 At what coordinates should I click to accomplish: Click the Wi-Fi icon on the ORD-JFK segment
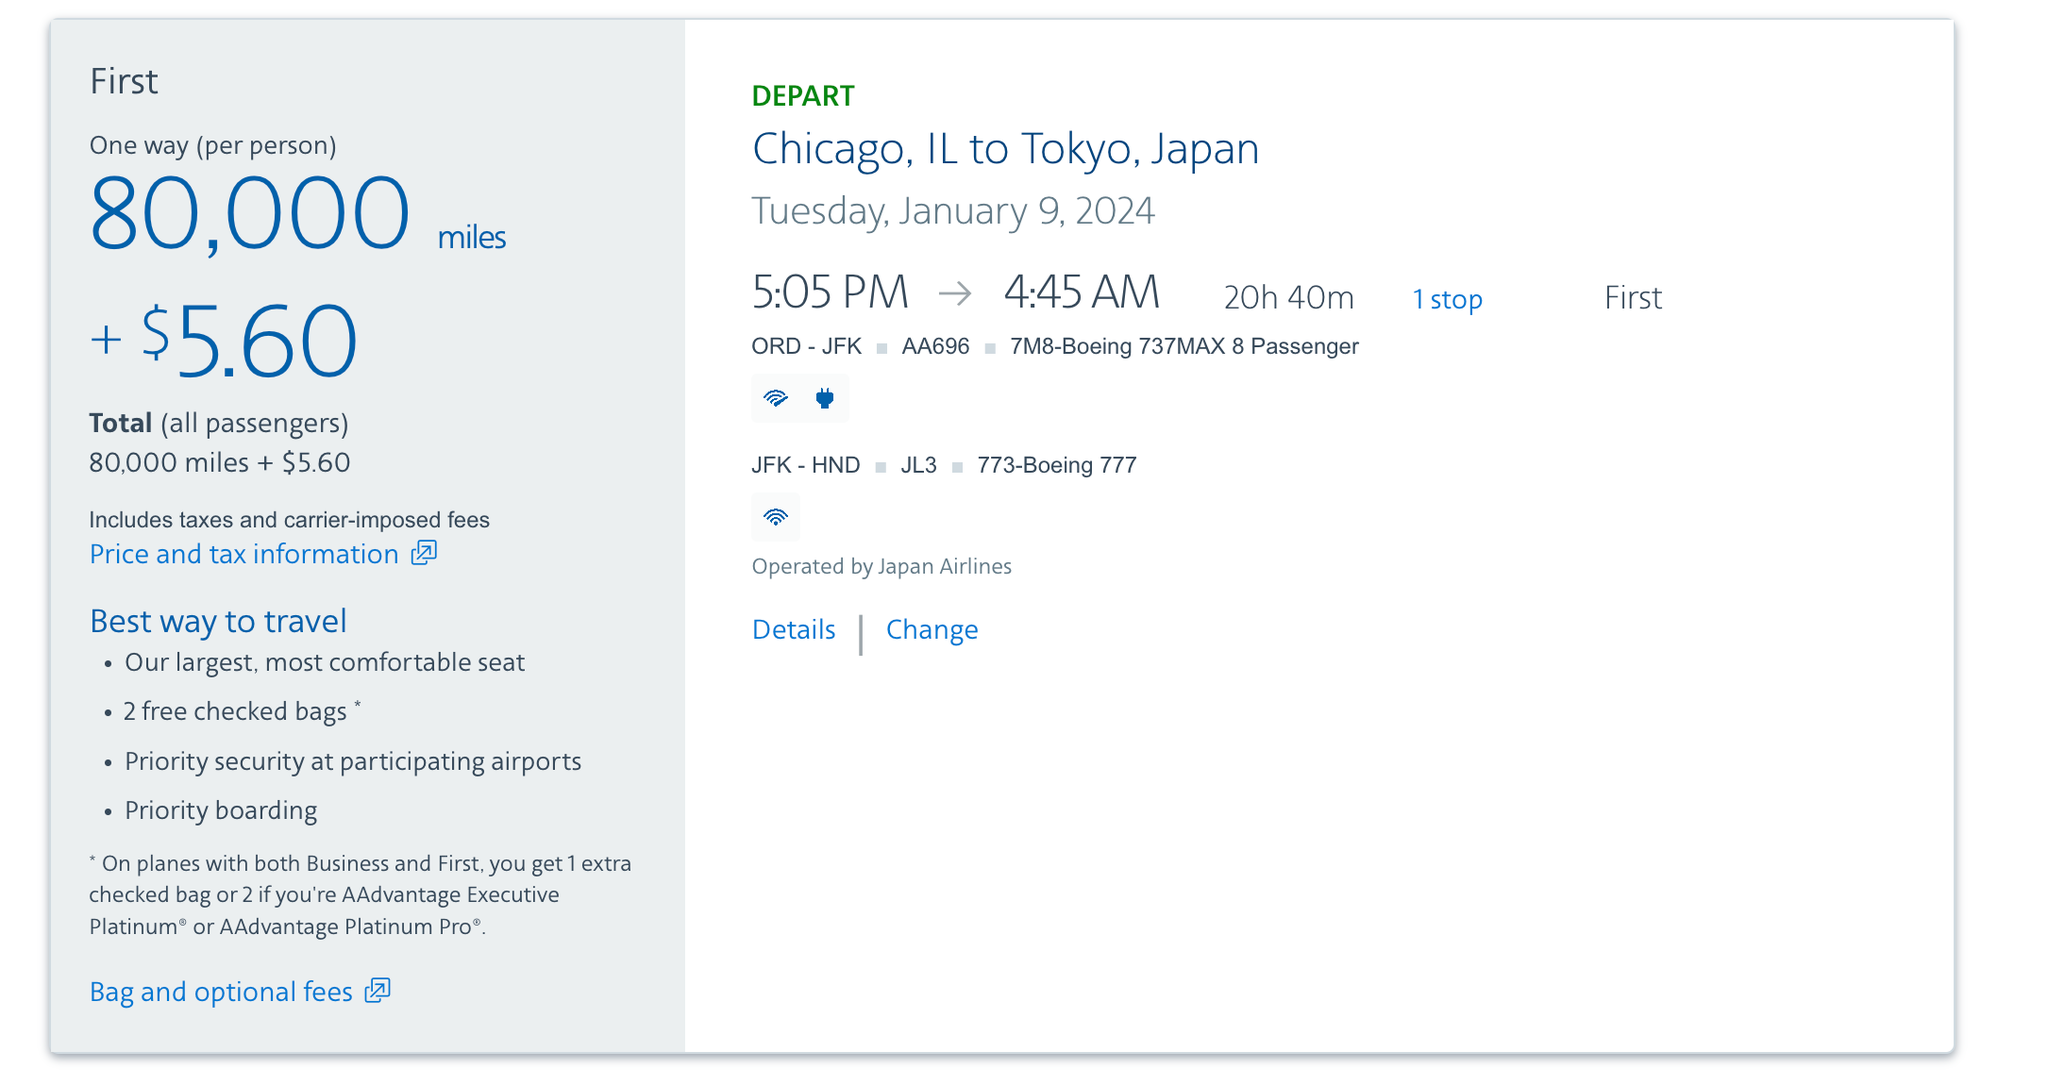tap(775, 398)
